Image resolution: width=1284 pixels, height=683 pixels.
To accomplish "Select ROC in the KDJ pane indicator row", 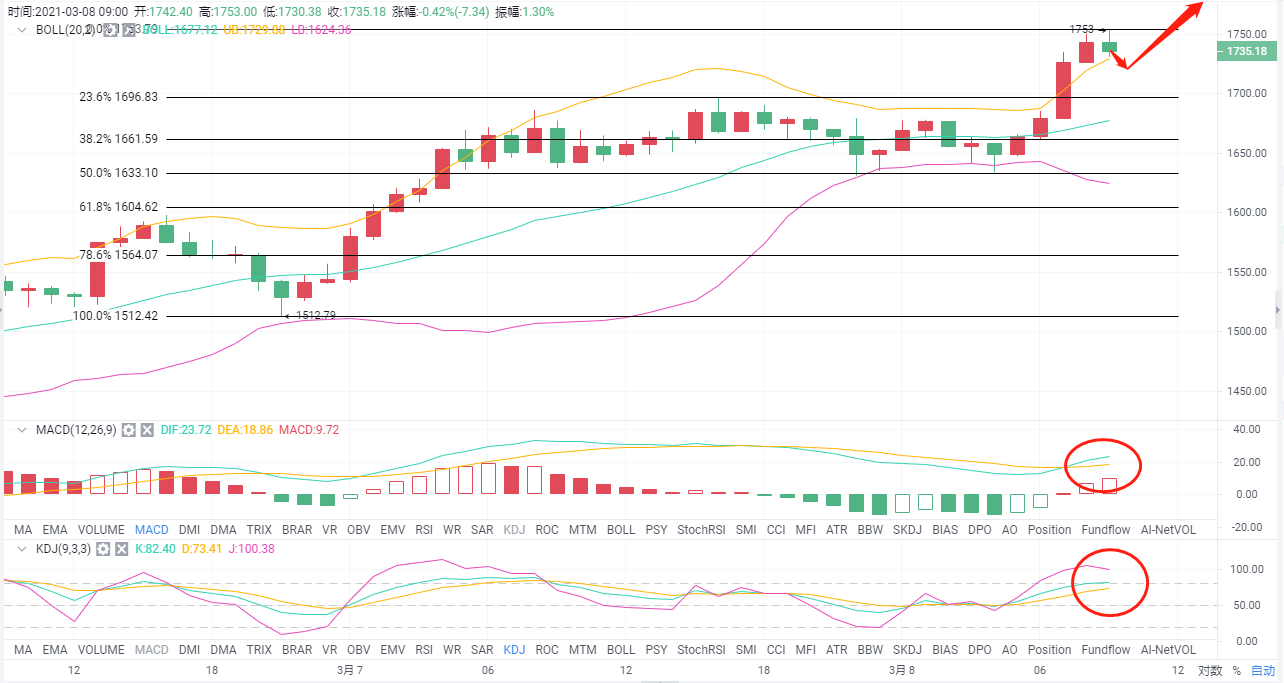I will pos(547,650).
